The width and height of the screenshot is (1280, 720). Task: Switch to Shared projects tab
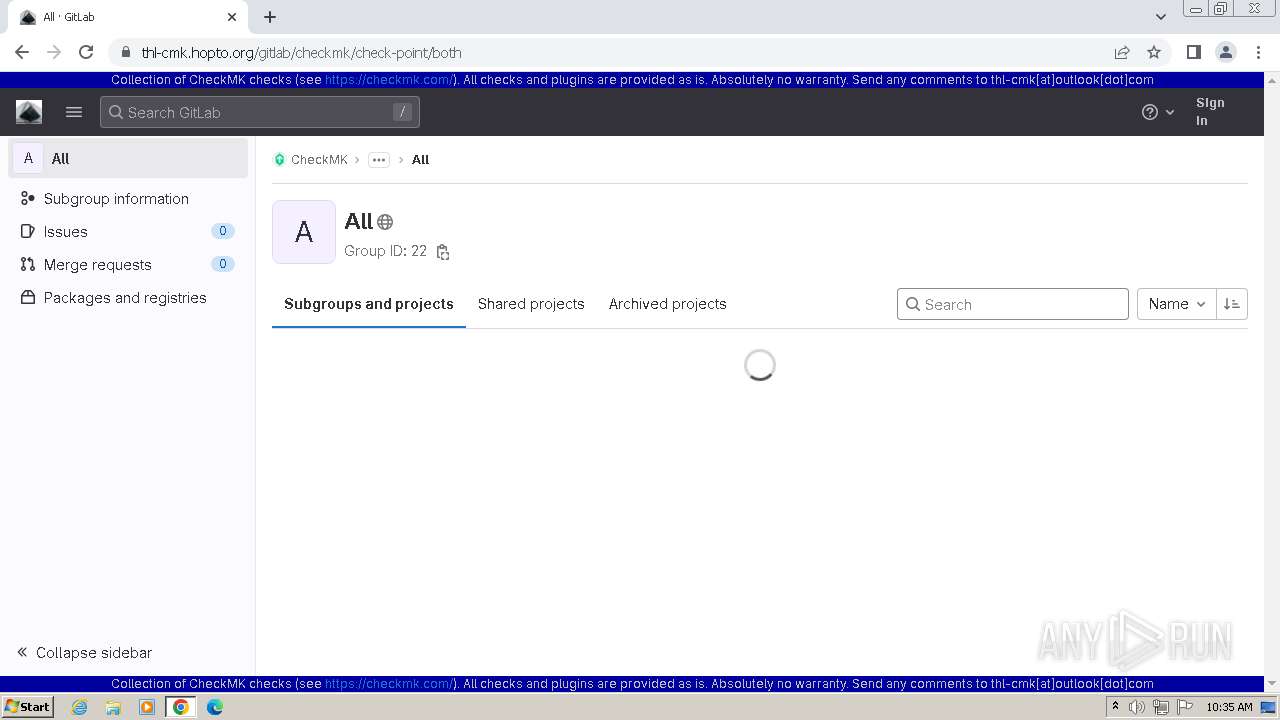[x=531, y=304]
